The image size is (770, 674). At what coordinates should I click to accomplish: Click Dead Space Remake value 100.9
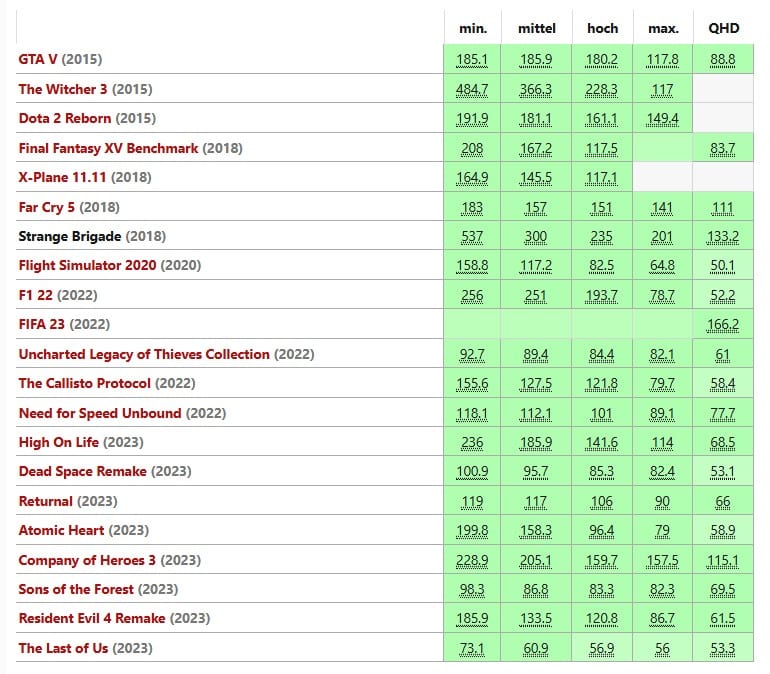tap(472, 472)
